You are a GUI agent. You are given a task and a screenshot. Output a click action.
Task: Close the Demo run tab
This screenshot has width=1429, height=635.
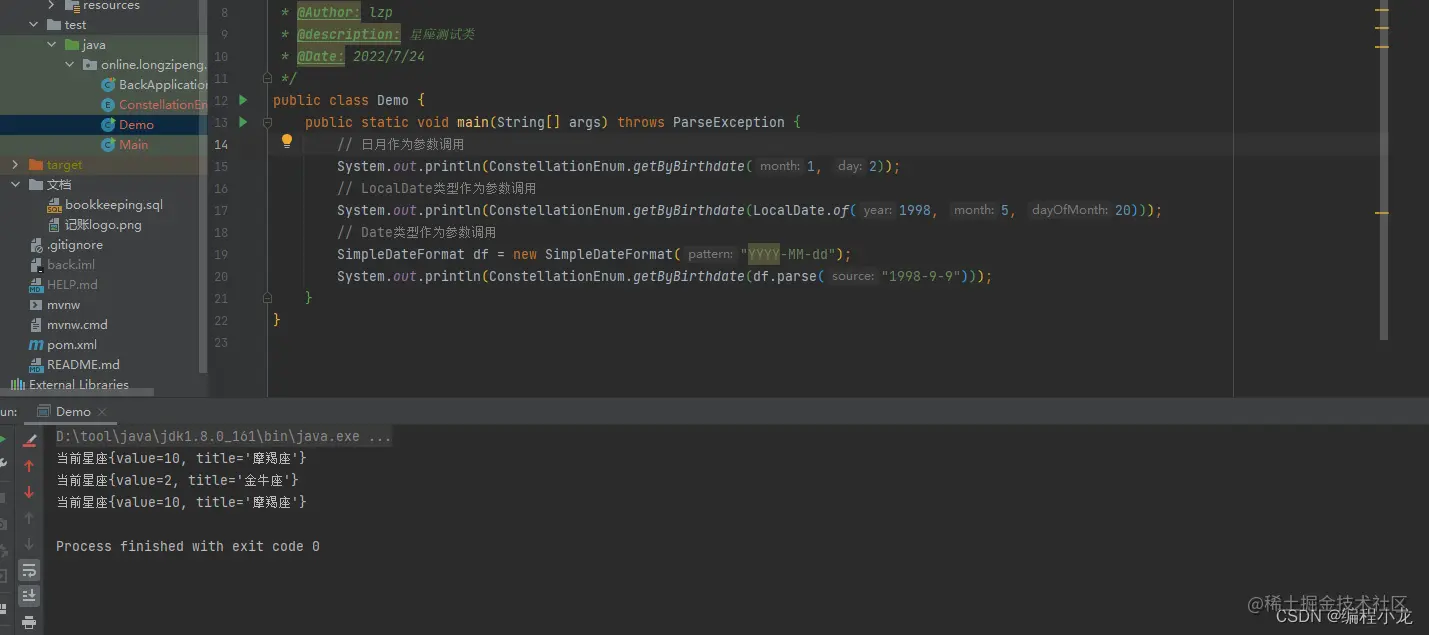tap(103, 412)
